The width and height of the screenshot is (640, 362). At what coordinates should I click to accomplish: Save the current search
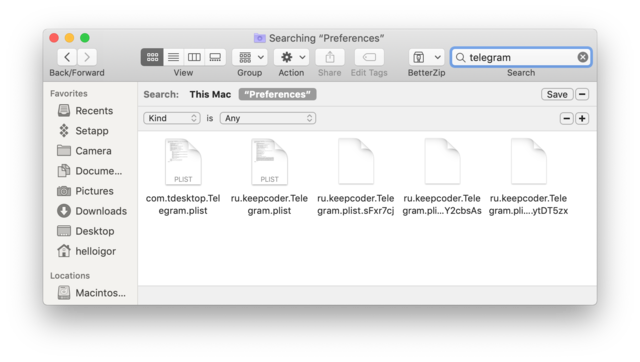557,94
